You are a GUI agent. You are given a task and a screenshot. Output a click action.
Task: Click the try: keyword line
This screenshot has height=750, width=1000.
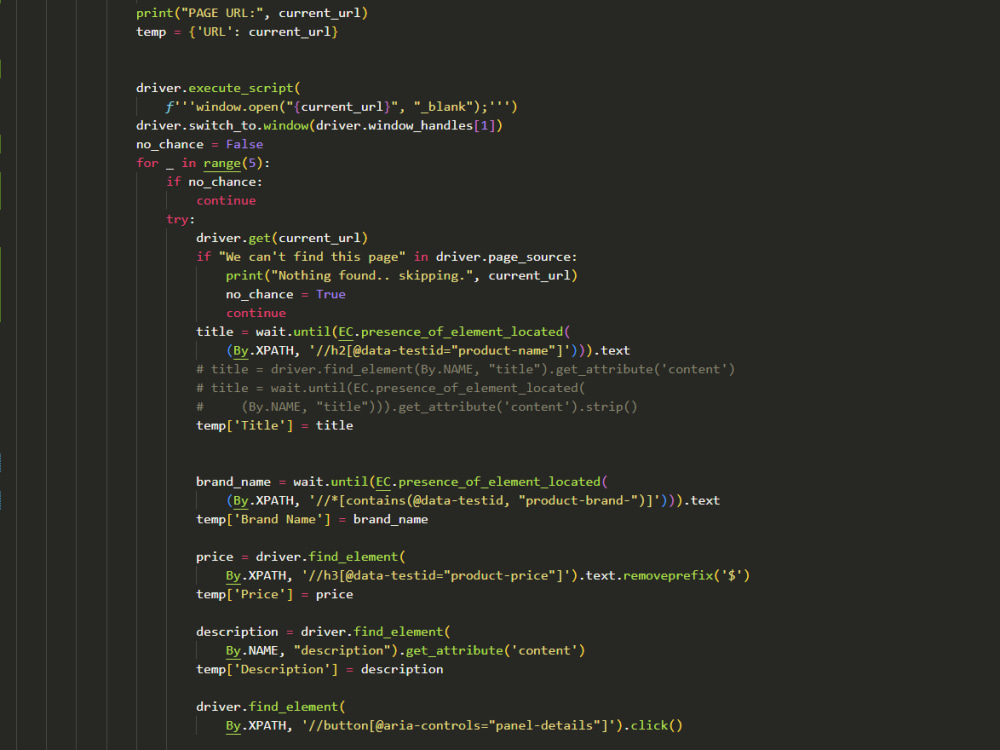tap(180, 219)
